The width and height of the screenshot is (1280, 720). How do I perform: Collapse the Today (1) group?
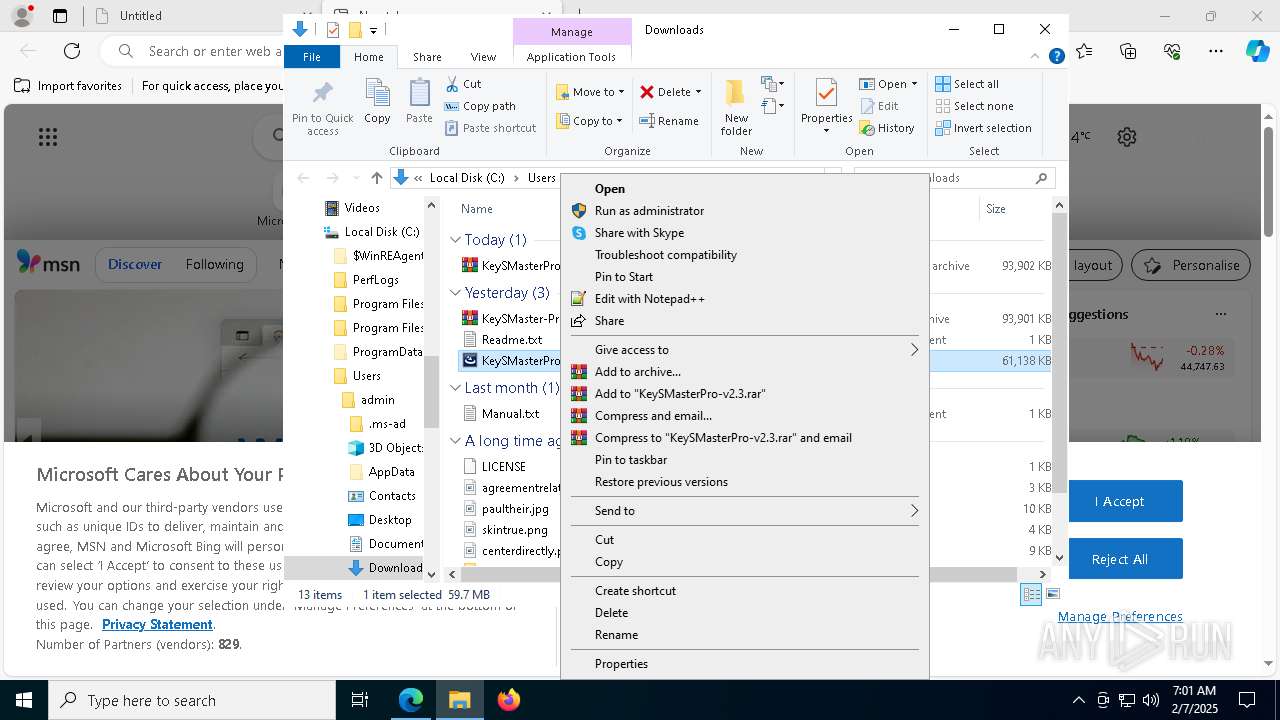[455, 240]
